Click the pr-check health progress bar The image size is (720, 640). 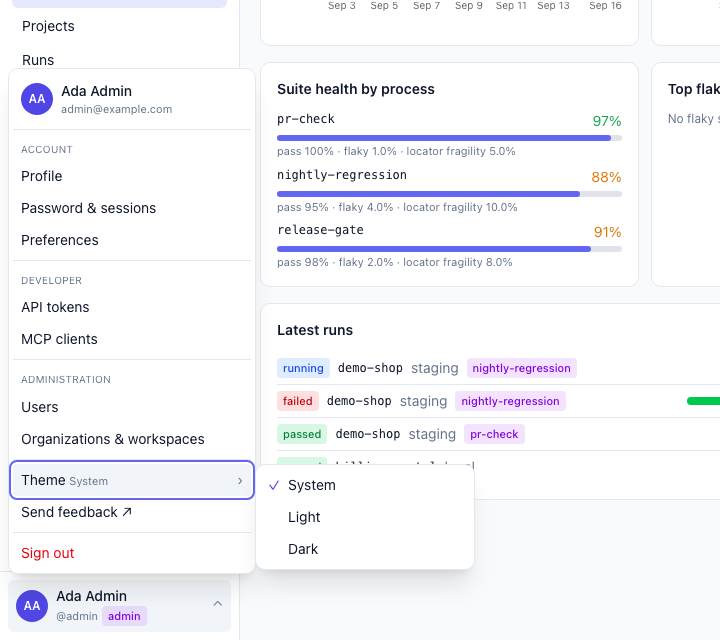click(x=449, y=138)
